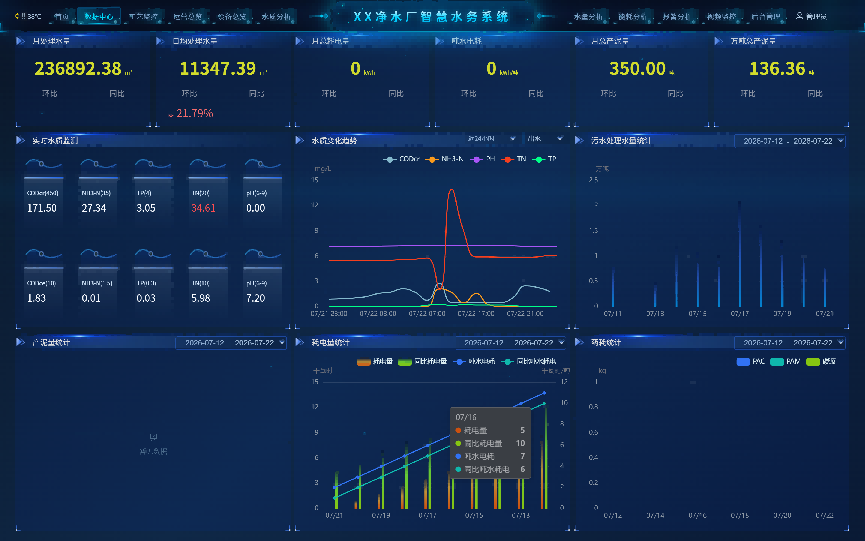Click arrow icon of the 136.36 card

click(718, 41)
